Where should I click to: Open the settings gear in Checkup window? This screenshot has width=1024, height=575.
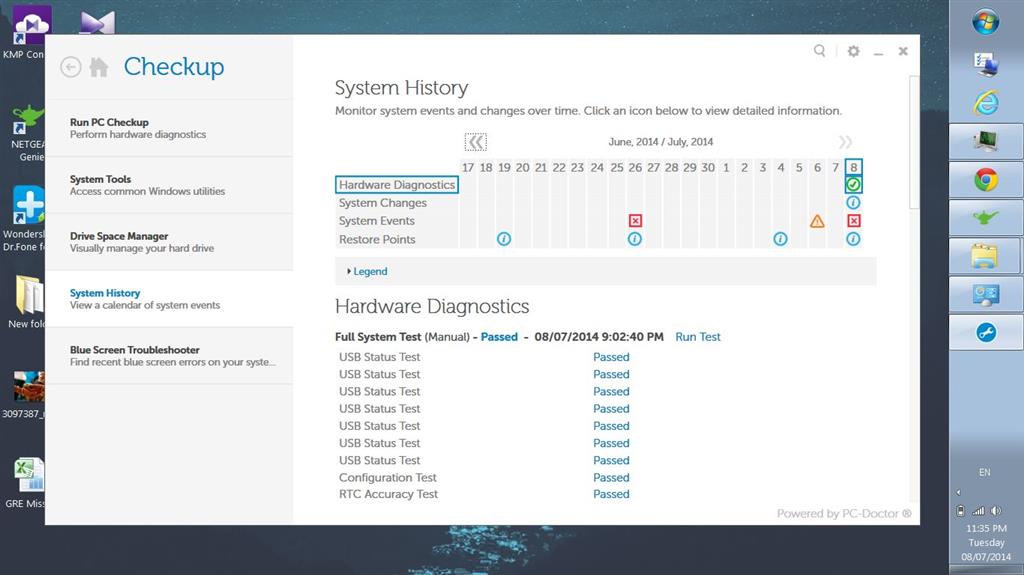[x=854, y=51]
